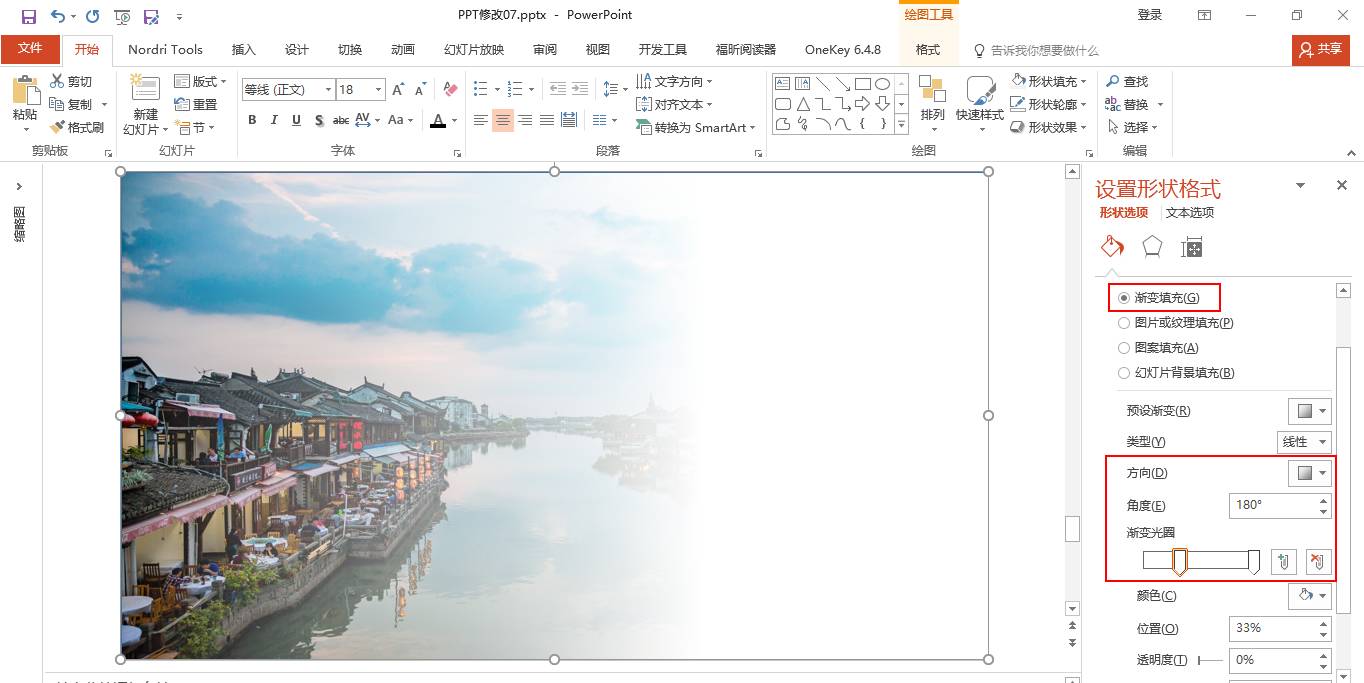1364x683 pixels.
Task: Switch to the 设计 (Design) tab
Action: pyautogui.click(x=296, y=49)
